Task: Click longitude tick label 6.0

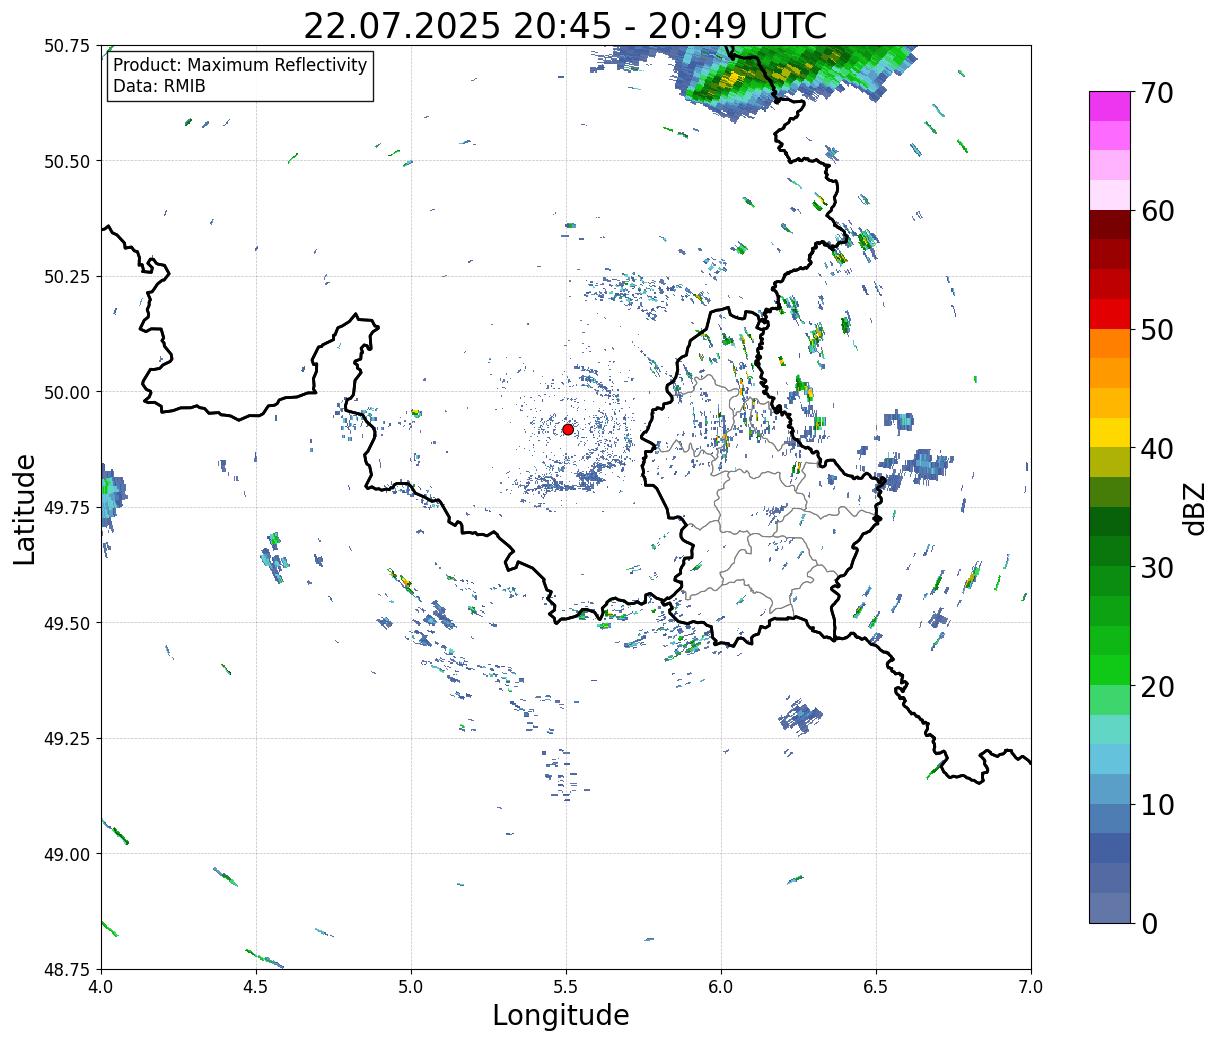Action: pyautogui.click(x=721, y=986)
